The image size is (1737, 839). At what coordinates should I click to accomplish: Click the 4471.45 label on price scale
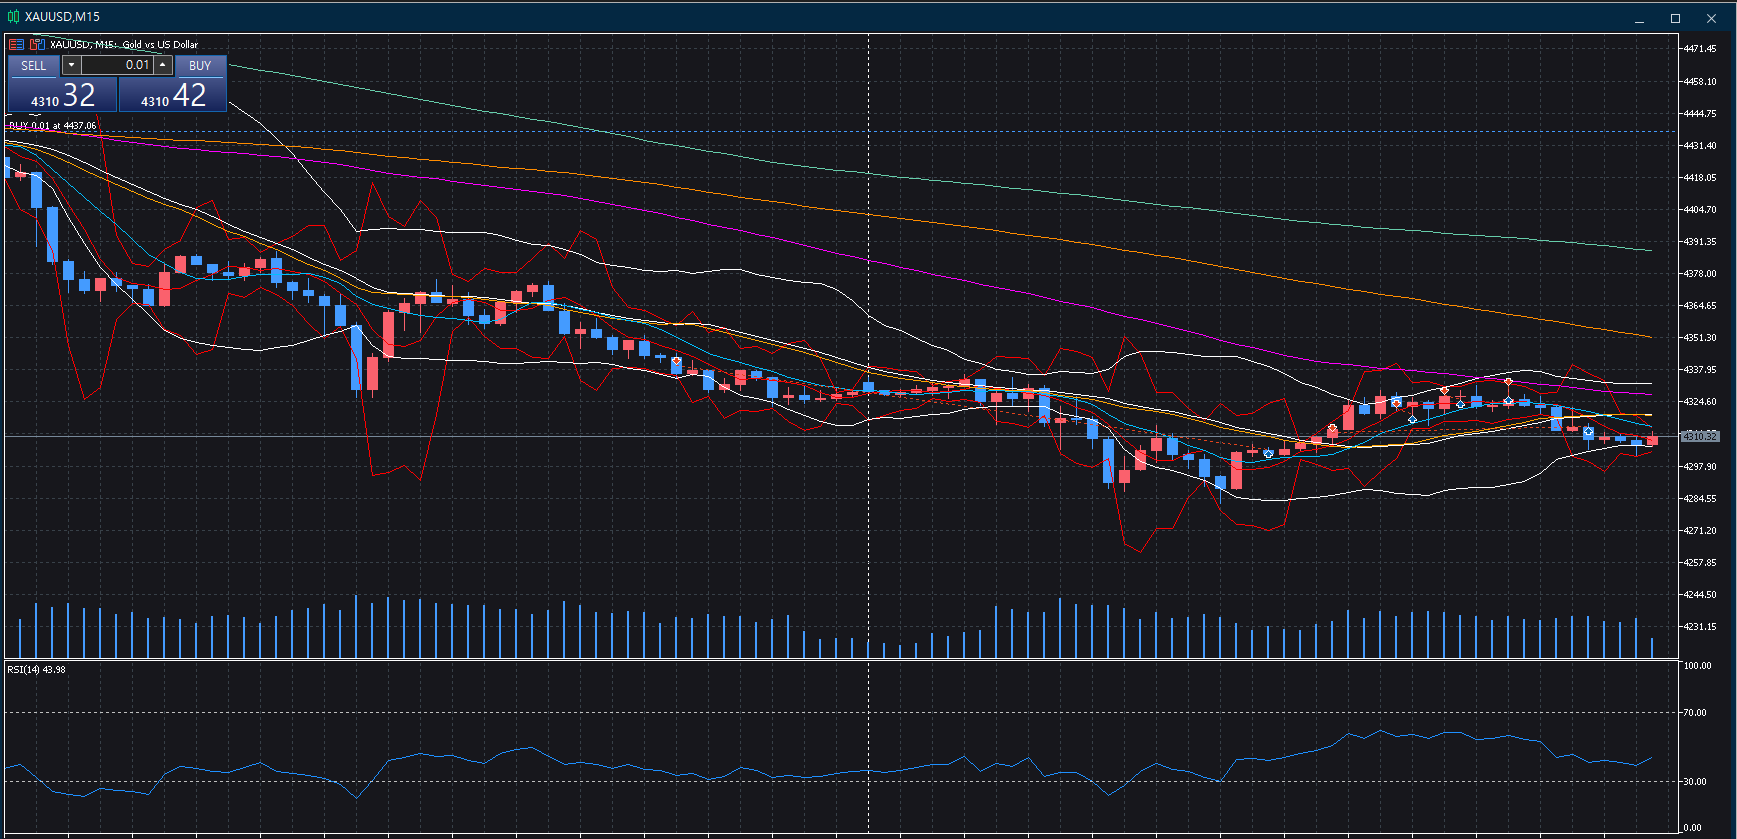pos(1700,49)
